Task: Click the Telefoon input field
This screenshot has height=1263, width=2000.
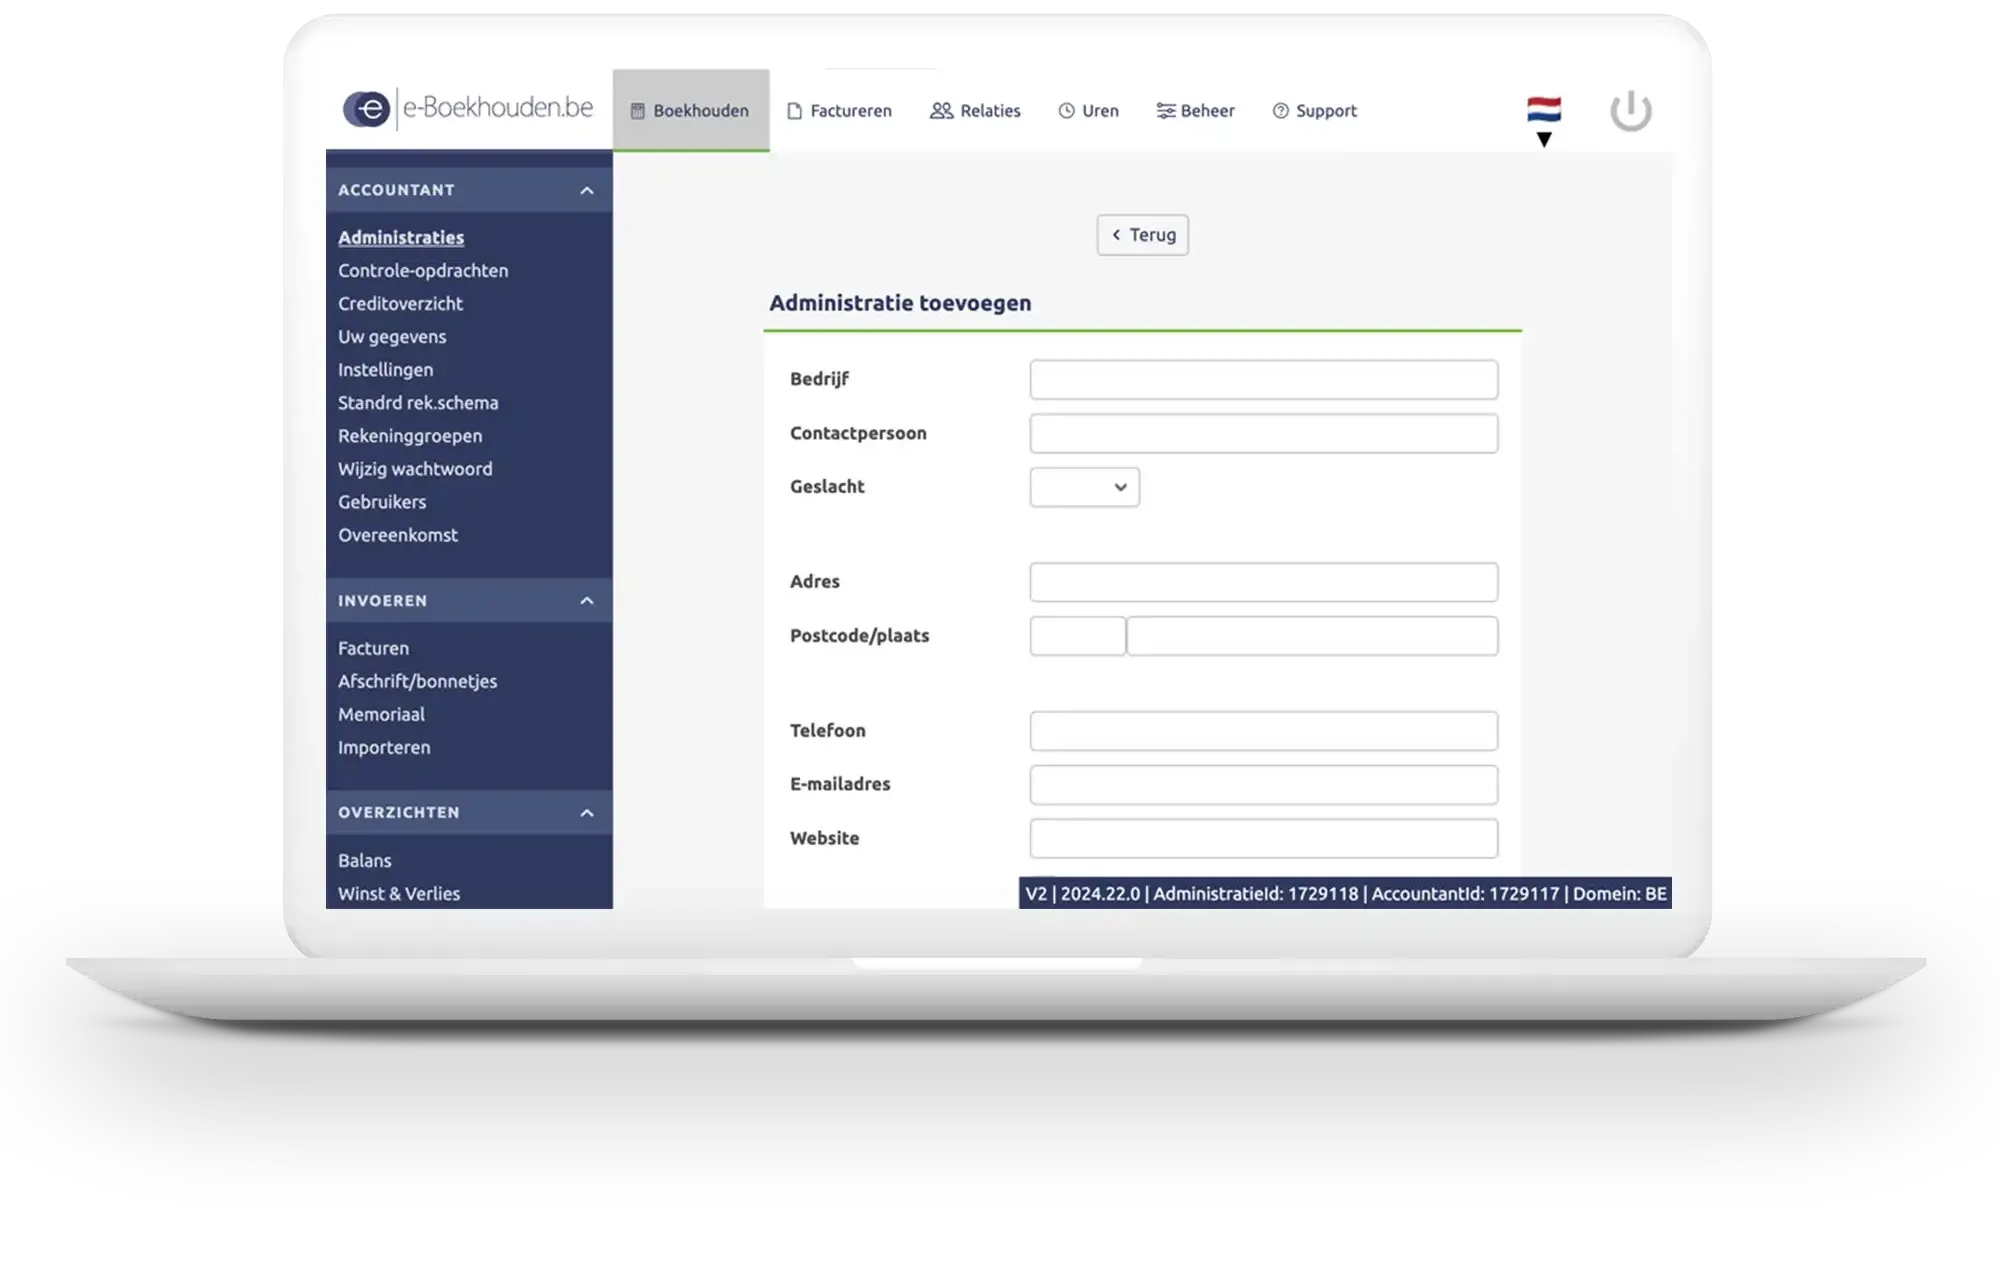Action: pyautogui.click(x=1264, y=731)
